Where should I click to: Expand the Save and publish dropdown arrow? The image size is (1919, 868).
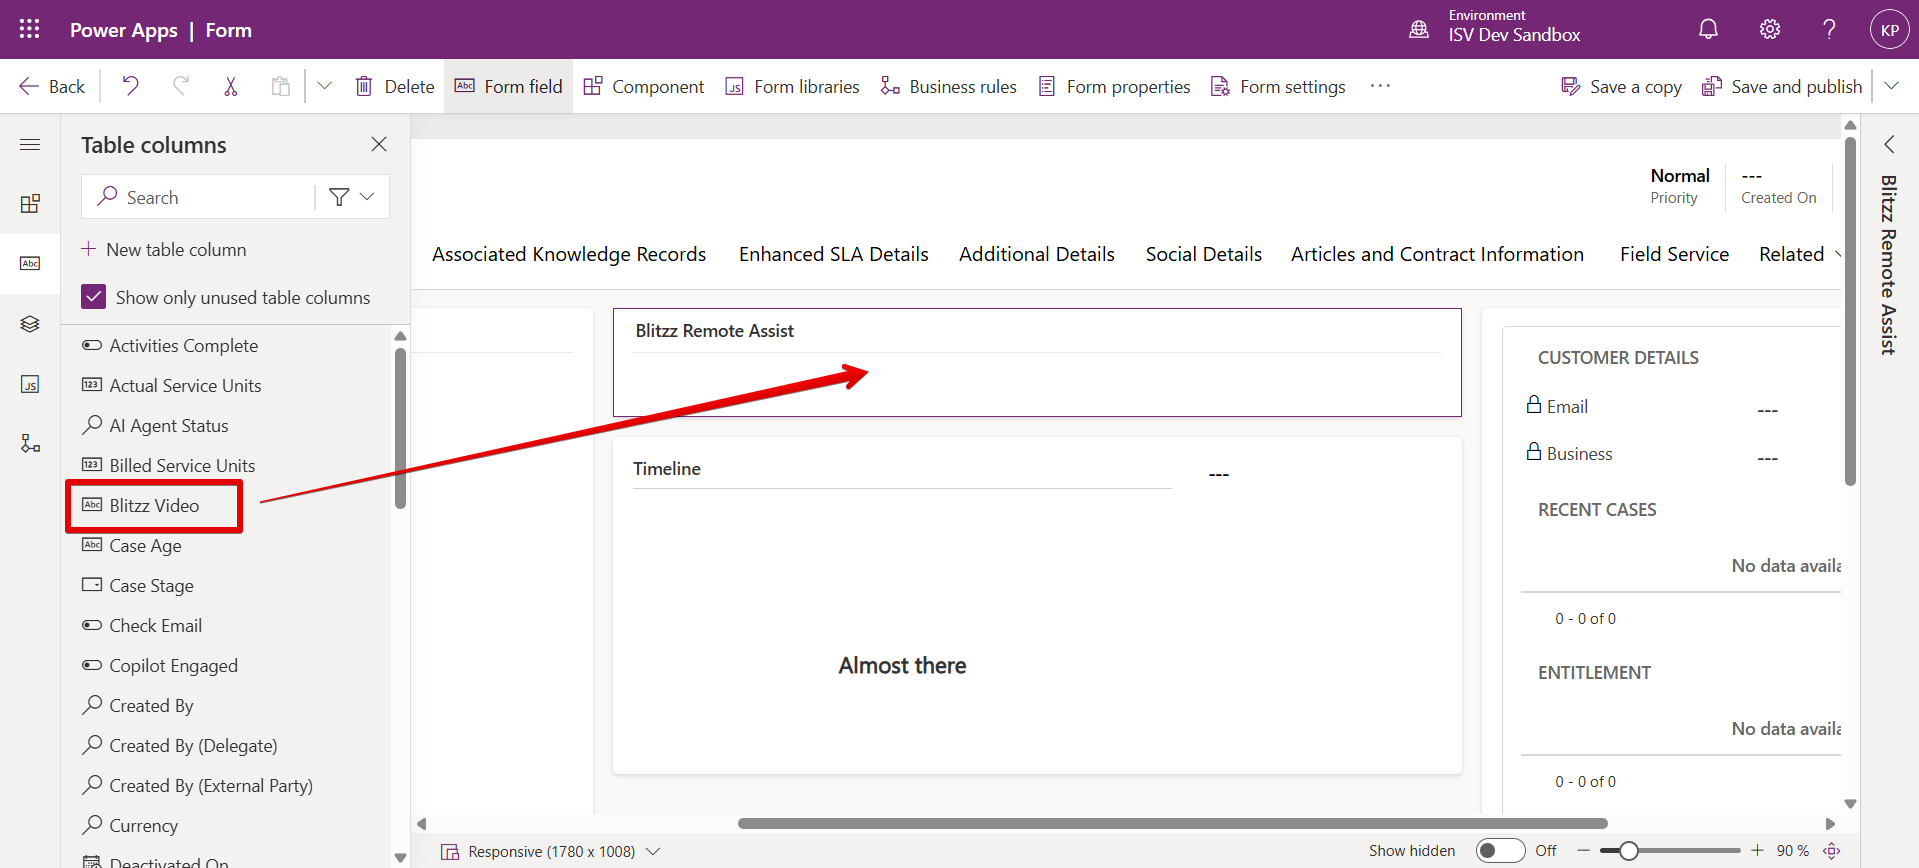coord(1891,86)
